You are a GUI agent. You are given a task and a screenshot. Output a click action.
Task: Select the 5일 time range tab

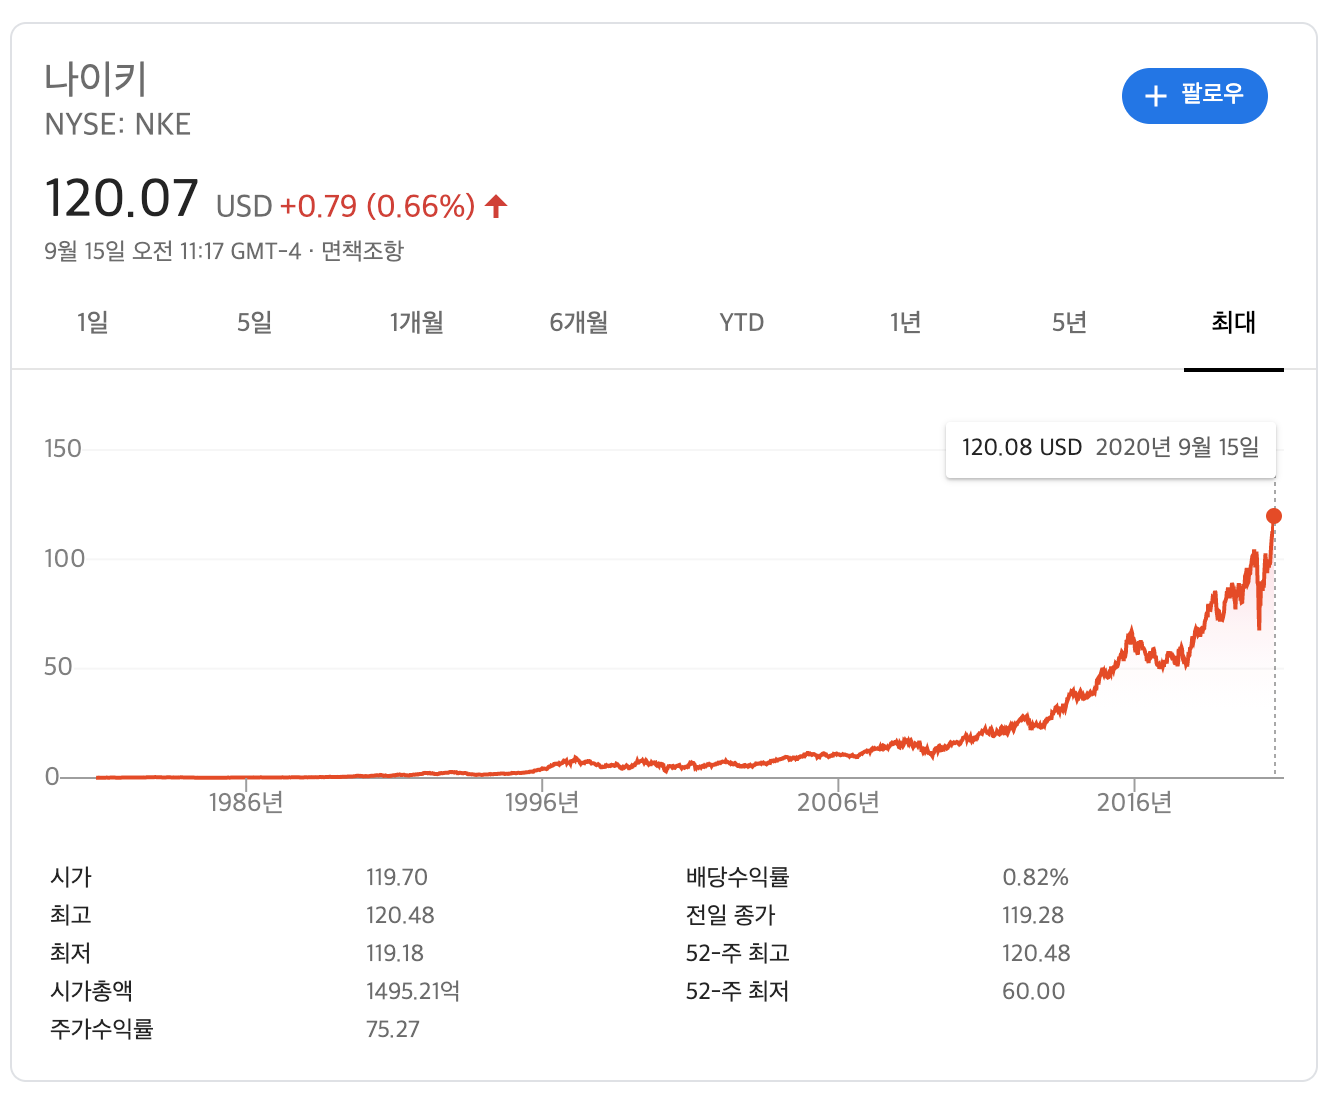254,322
